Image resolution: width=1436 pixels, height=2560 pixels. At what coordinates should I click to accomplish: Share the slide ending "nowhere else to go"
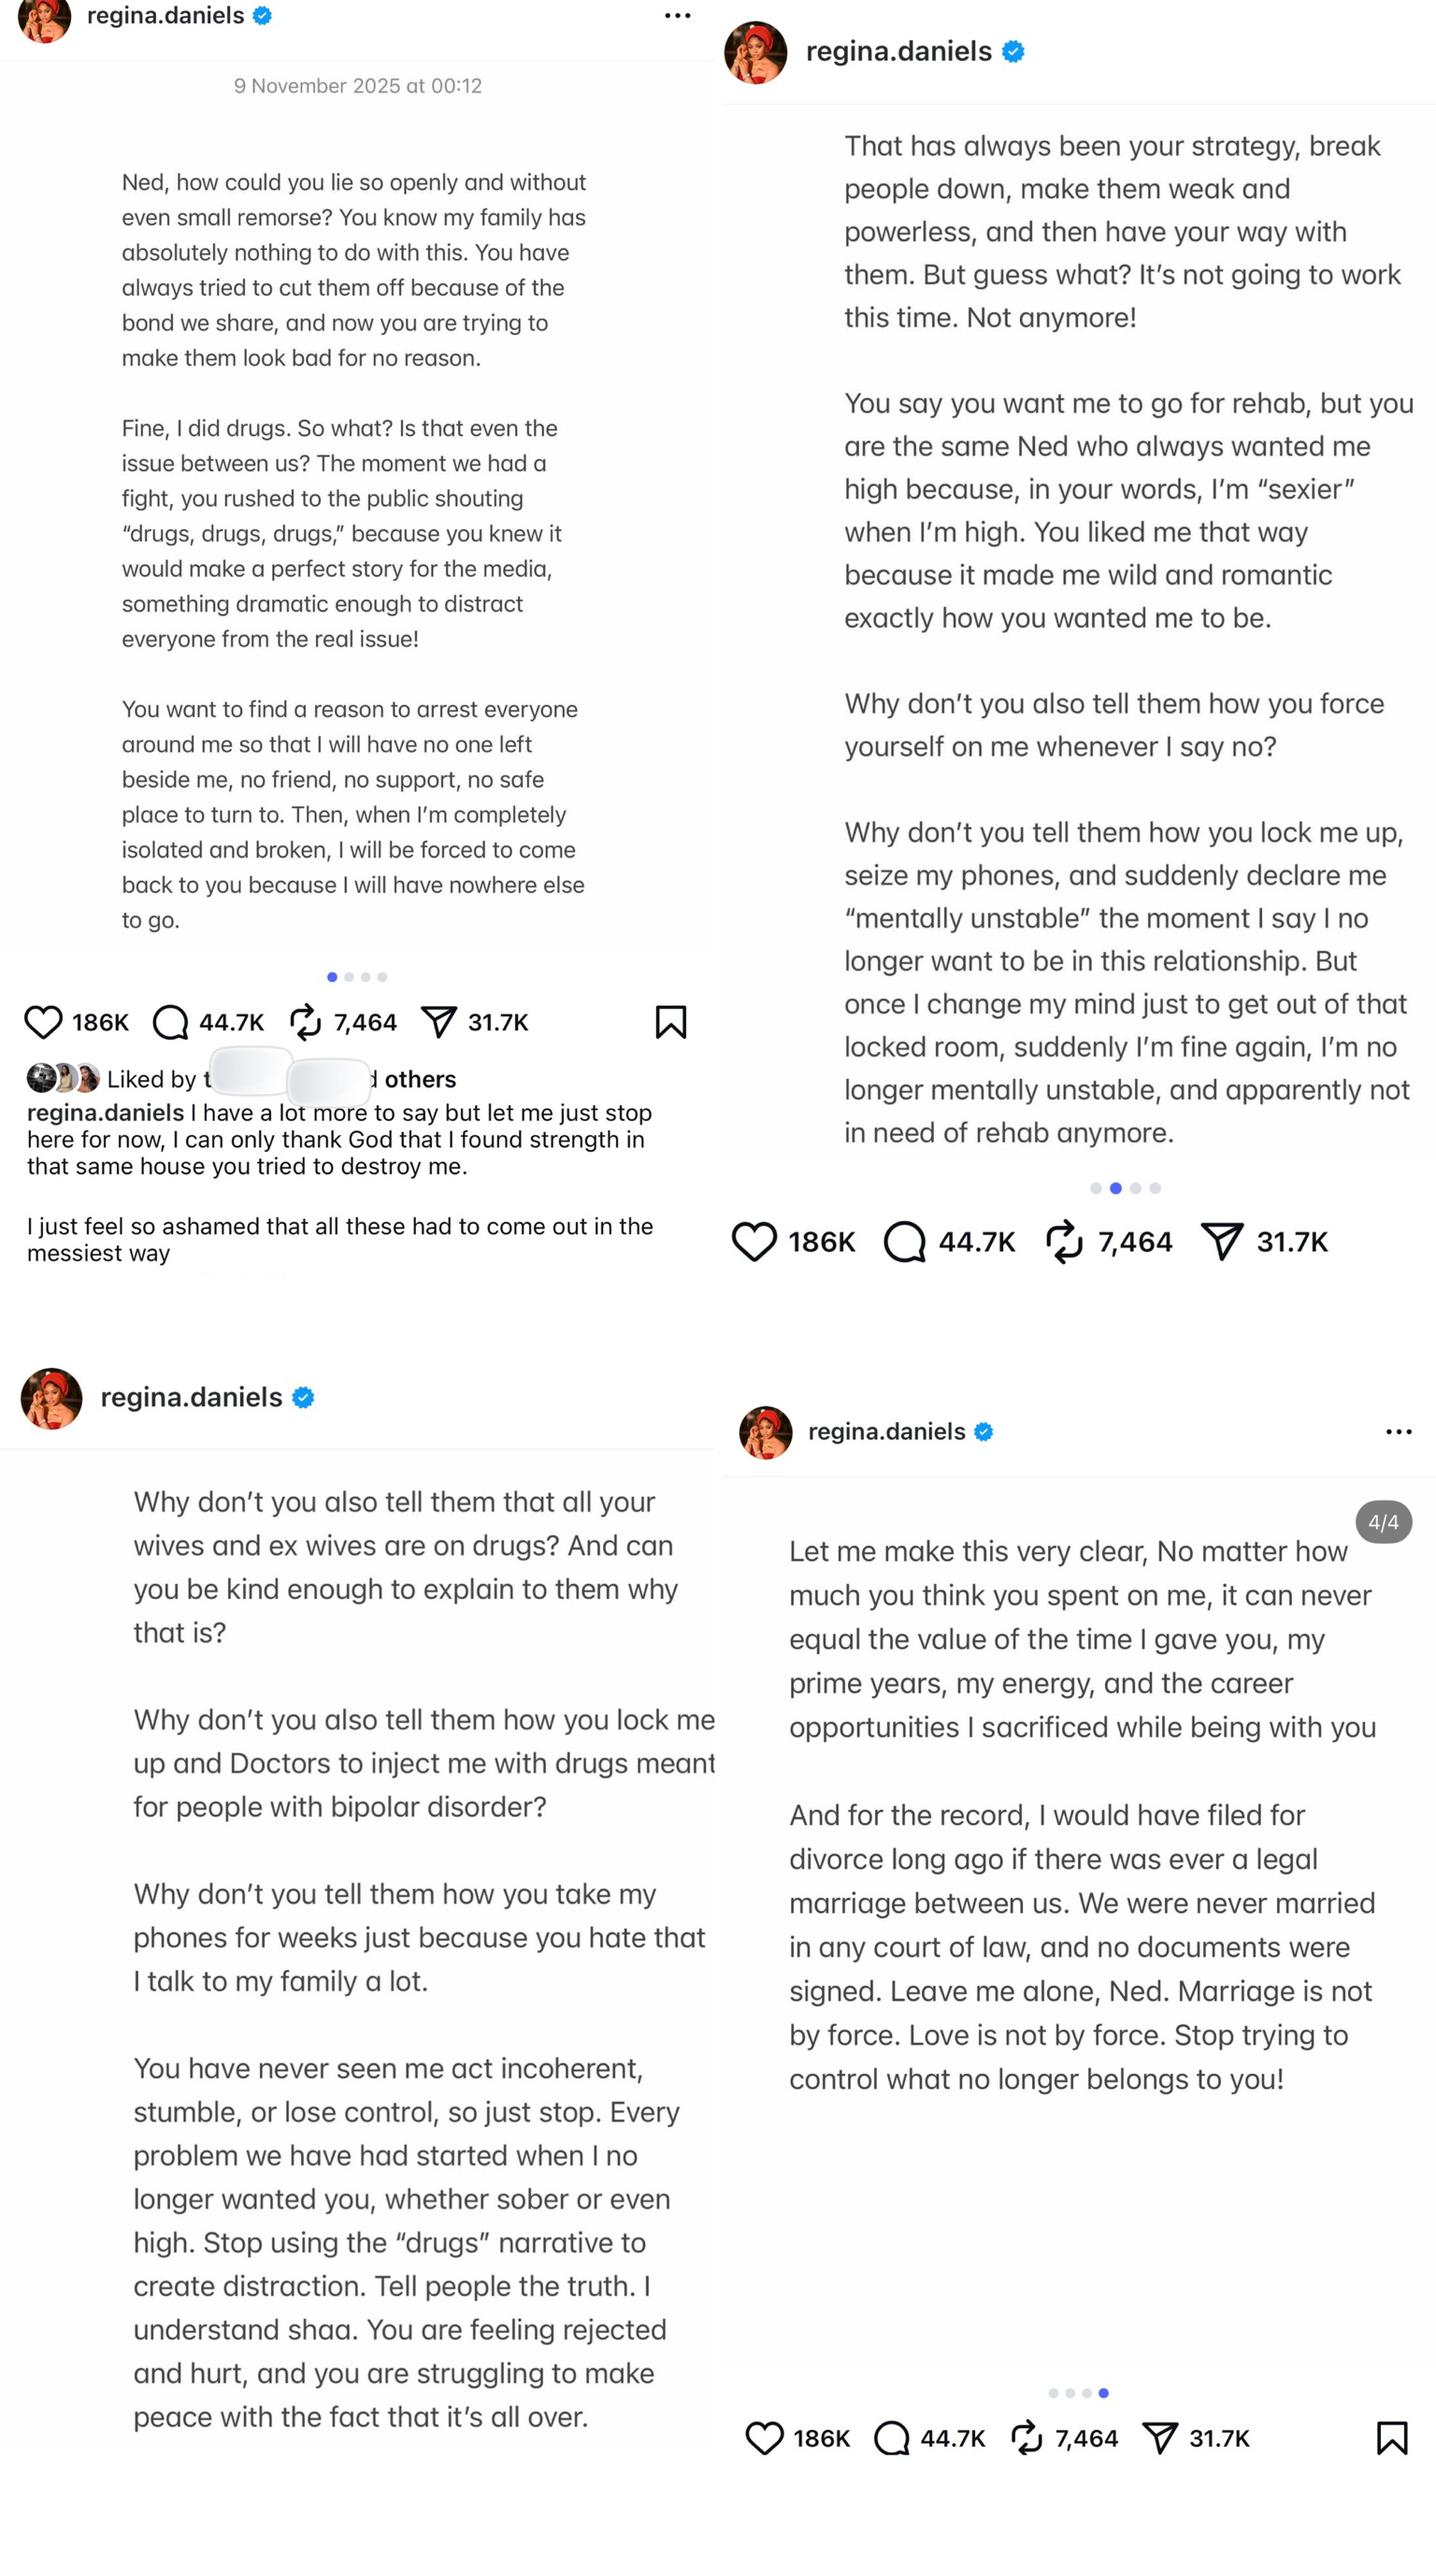[x=439, y=1022]
